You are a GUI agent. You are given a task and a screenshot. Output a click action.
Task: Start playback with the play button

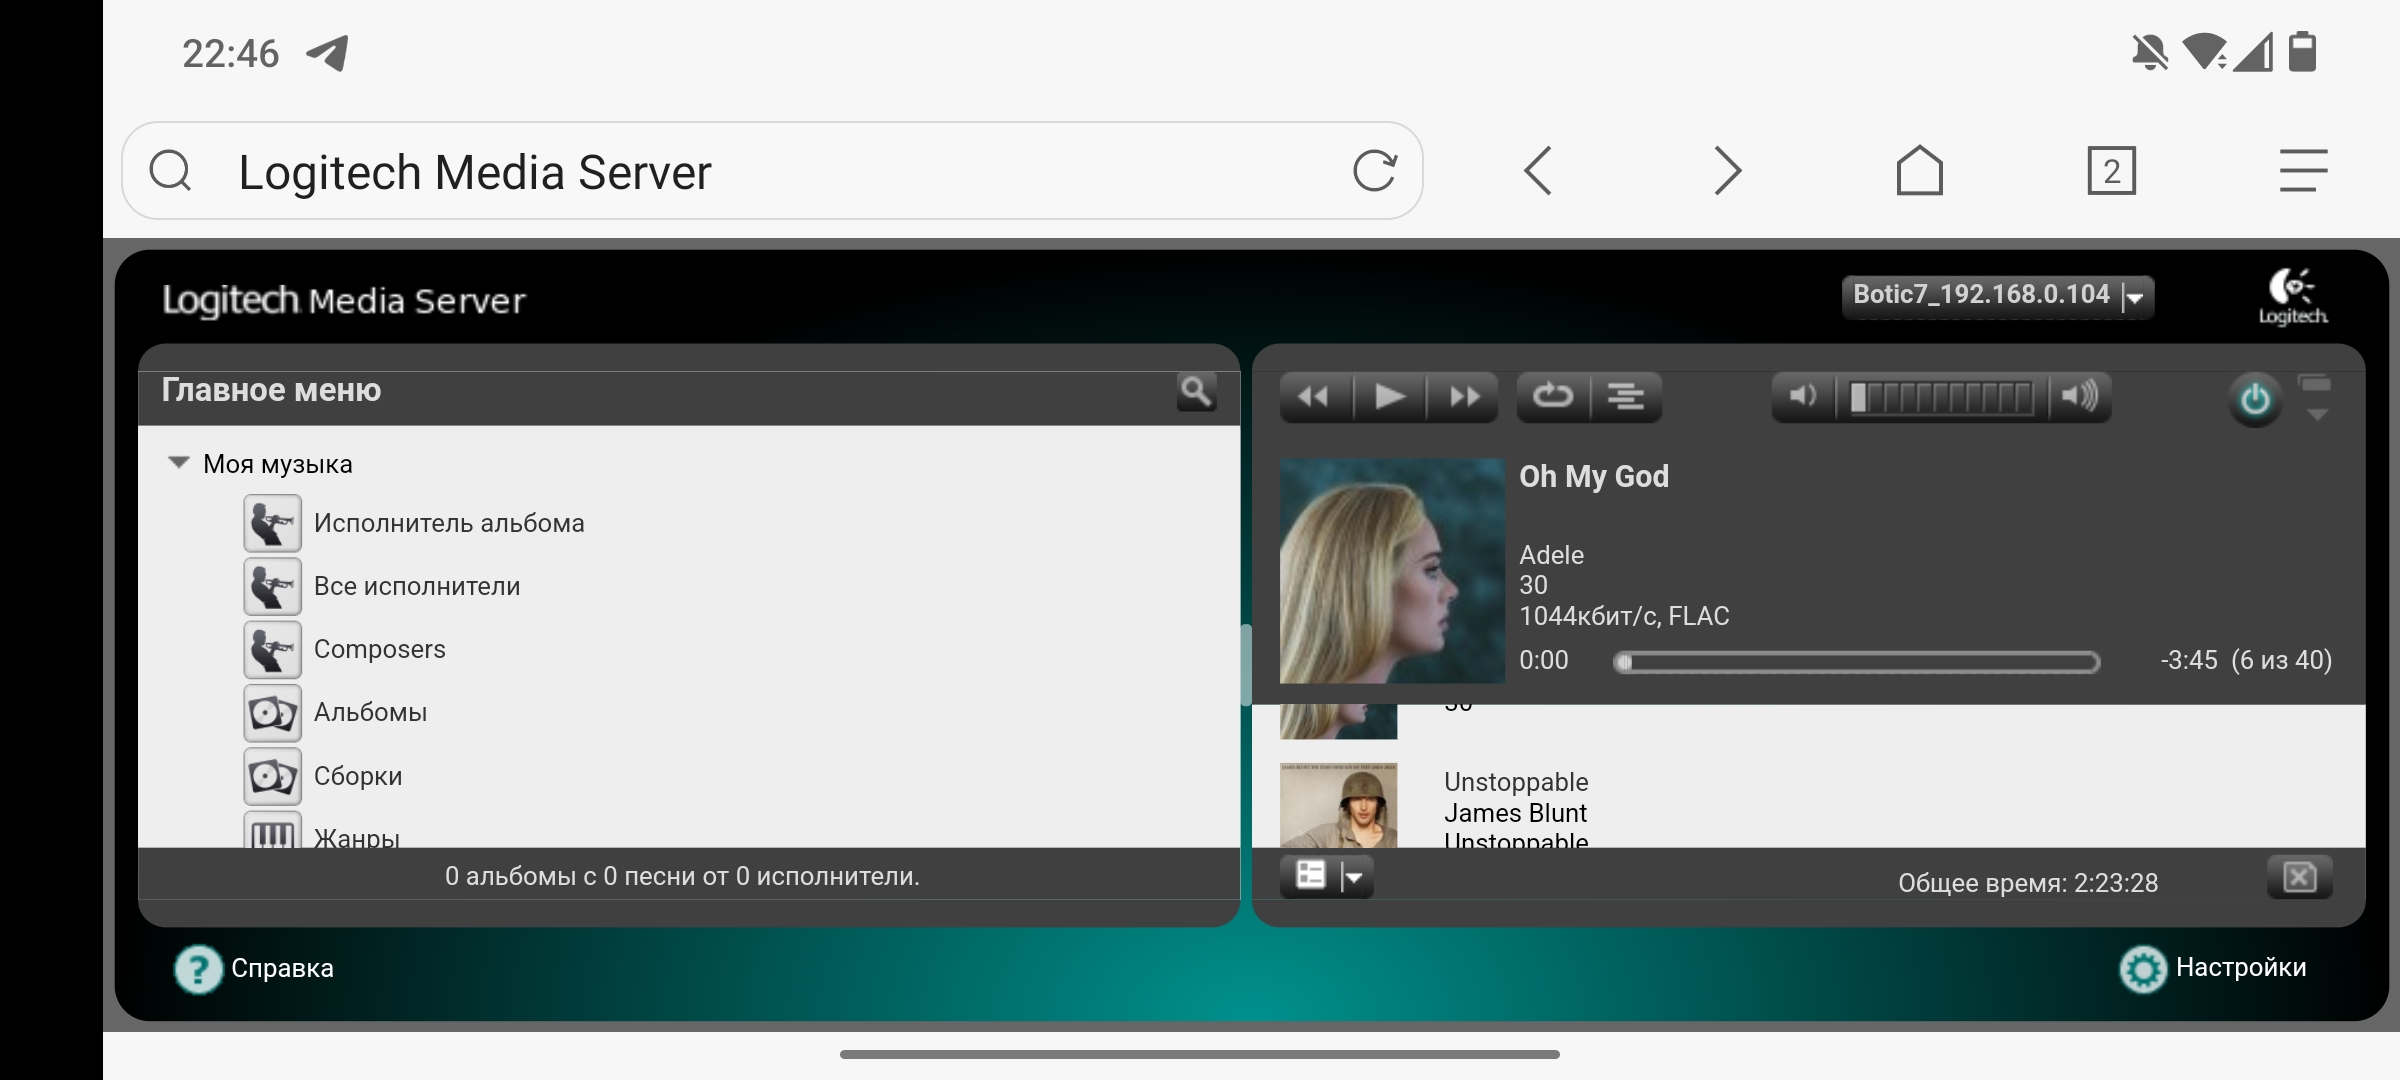click(x=1389, y=397)
